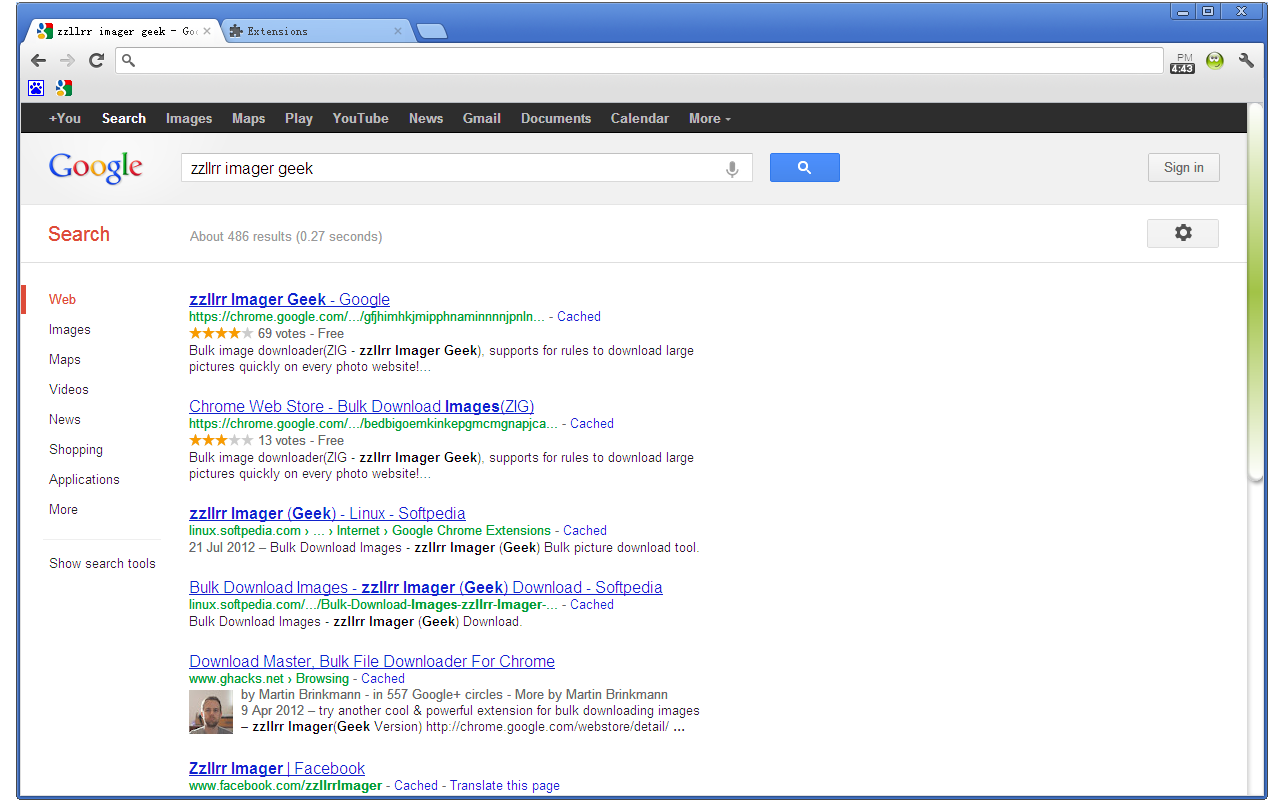Go forward with the browser forward arrow
The width and height of the screenshot is (1280, 800).
click(67, 60)
